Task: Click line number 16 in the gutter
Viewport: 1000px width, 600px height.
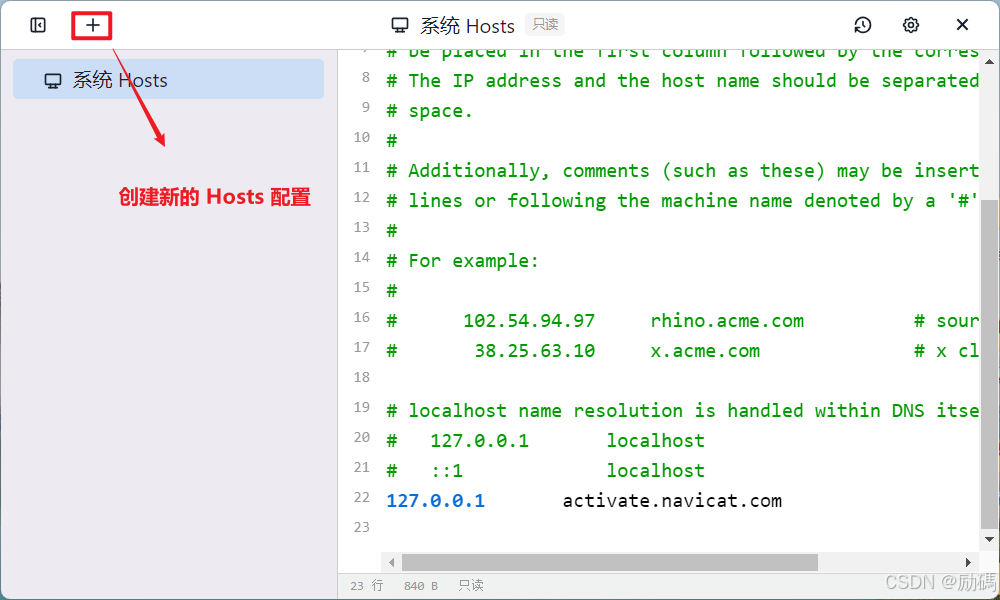Action: 361,317
